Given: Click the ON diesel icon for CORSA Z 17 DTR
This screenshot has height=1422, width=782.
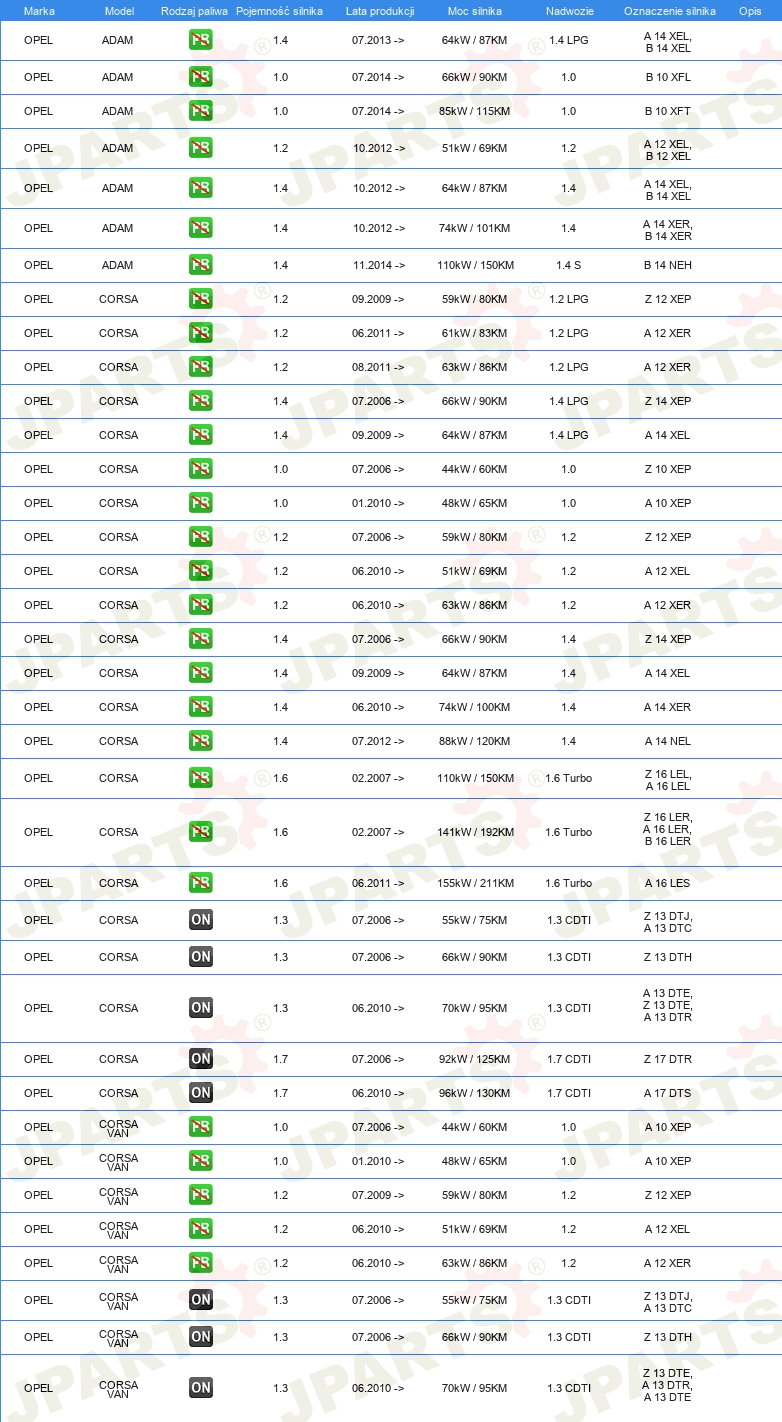Looking at the screenshot, I should pyautogui.click(x=200, y=1059).
